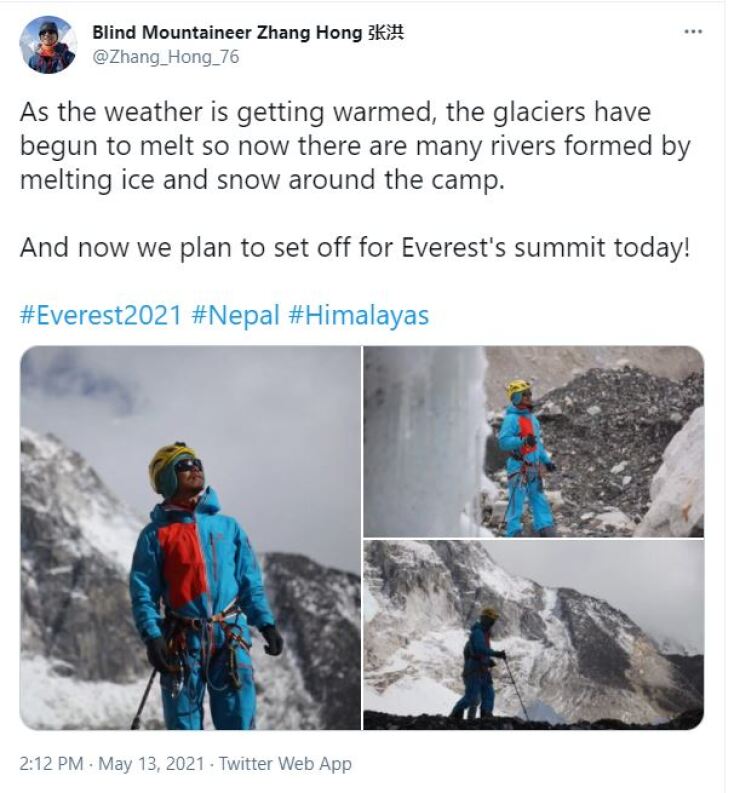Click the red scarf in the large photo
This screenshot has width=734, height=793.
click(183, 563)
